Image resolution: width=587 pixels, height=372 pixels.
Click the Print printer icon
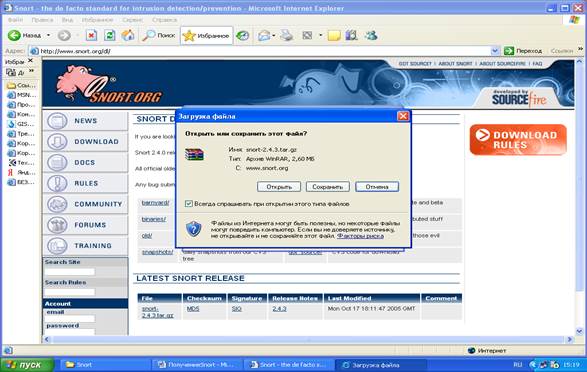[287, 36]
